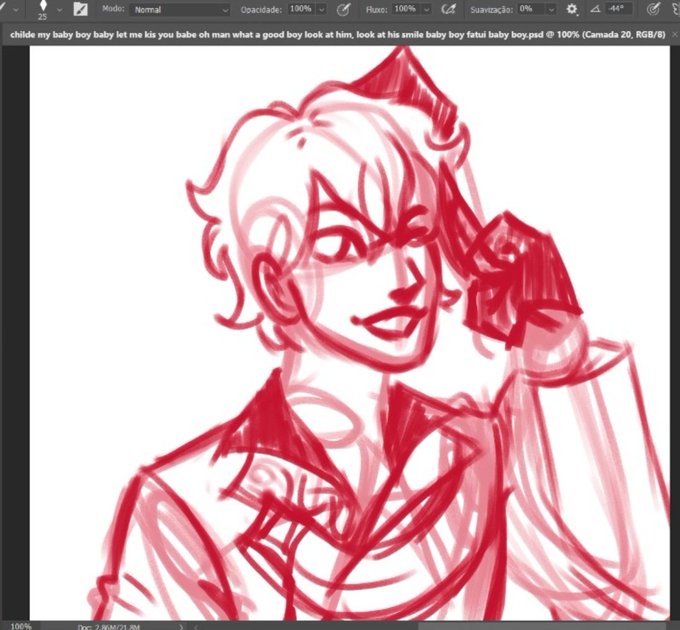Expand the Fluxo slider arrow
680x630 pixels.
click(426, 9)
